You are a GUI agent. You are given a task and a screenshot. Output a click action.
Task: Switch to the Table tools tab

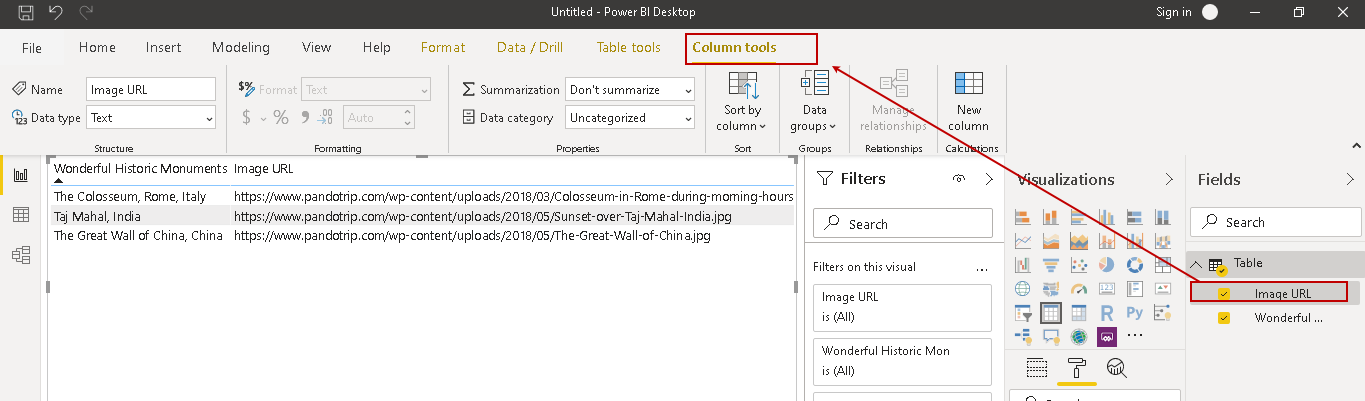tap(628, 48)
